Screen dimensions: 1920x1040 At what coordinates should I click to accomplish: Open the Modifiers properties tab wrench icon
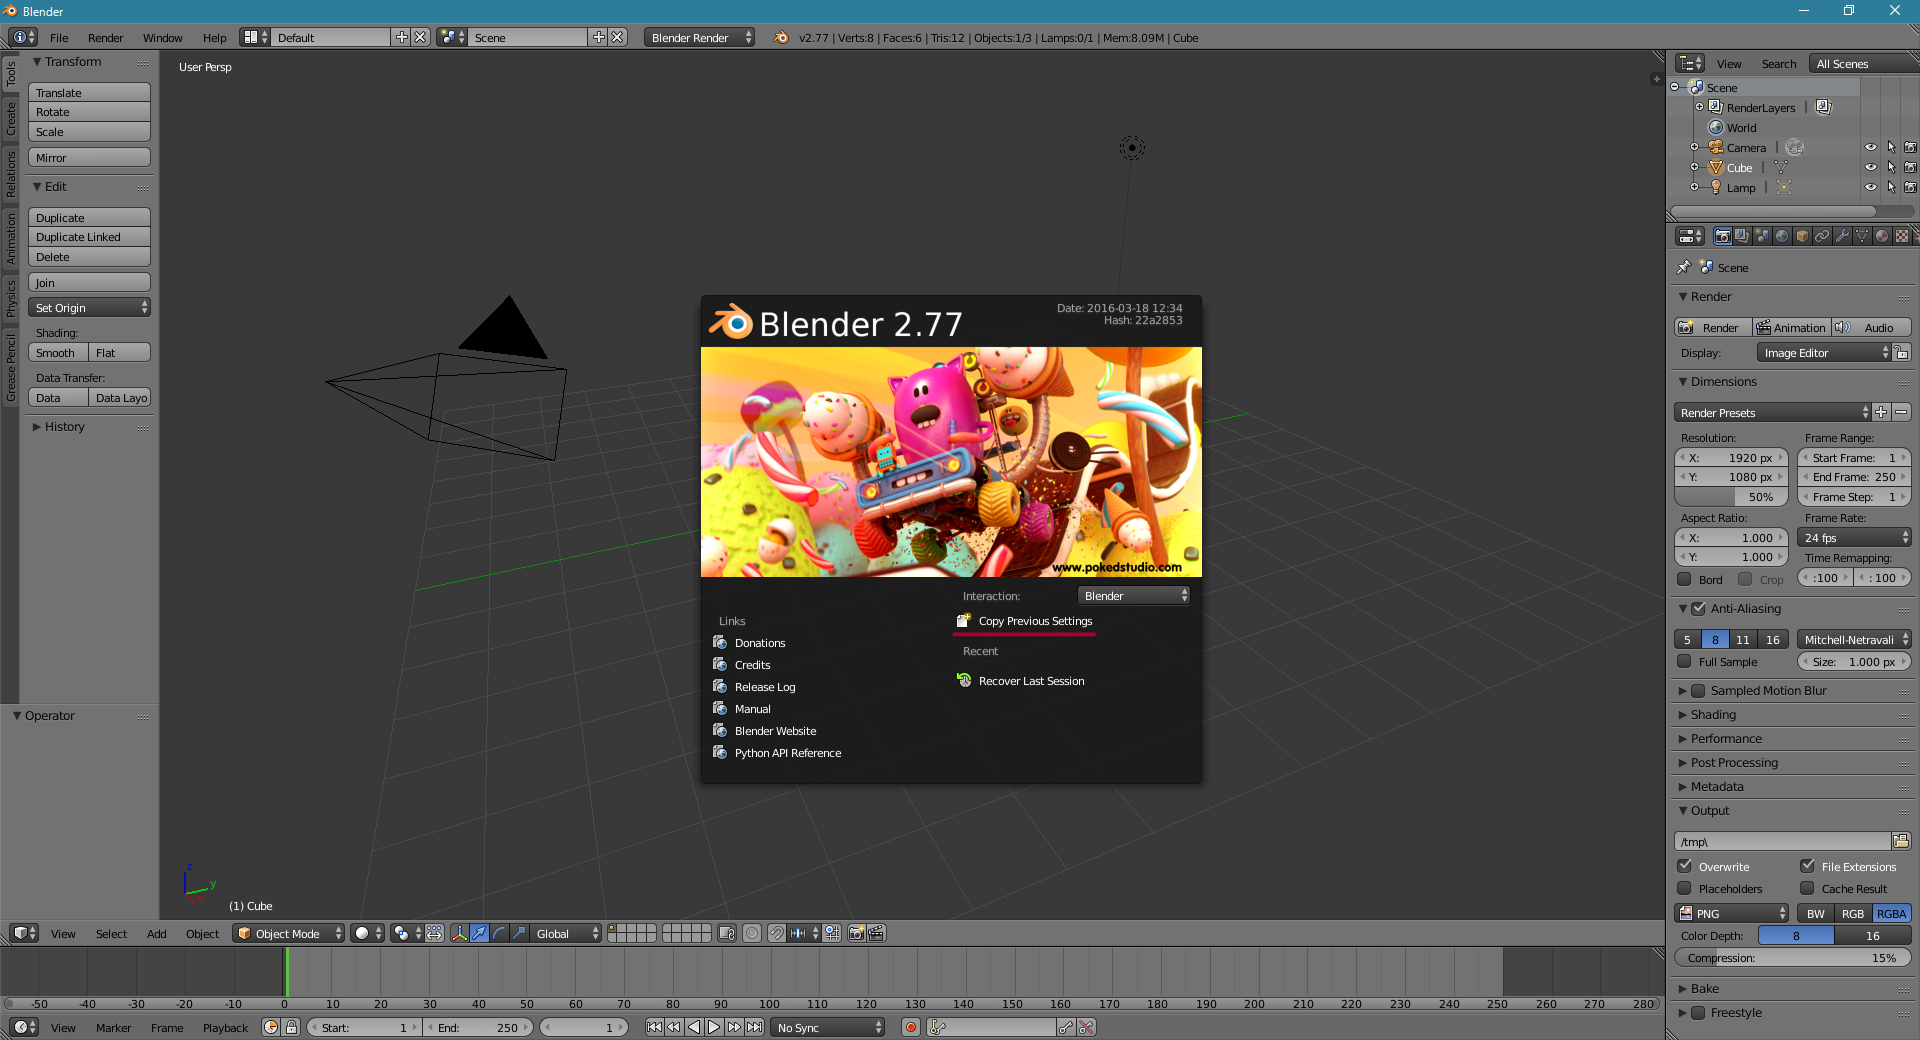click(x=1842, y=236)
